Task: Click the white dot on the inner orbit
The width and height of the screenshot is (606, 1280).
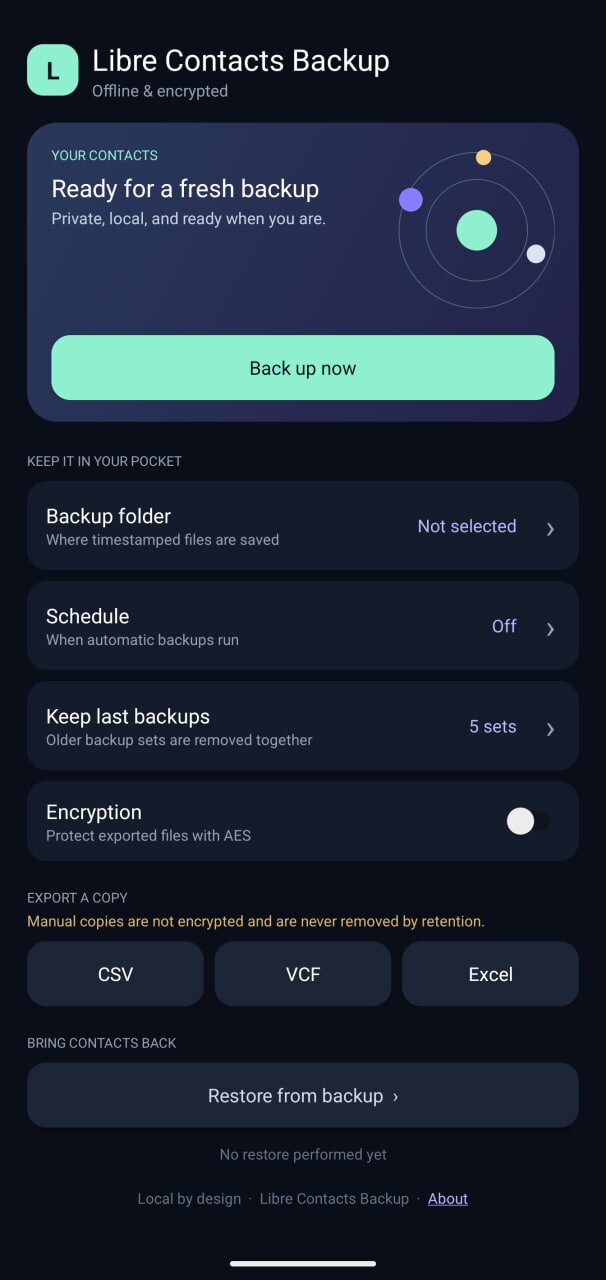Action: tap(536, 254)
